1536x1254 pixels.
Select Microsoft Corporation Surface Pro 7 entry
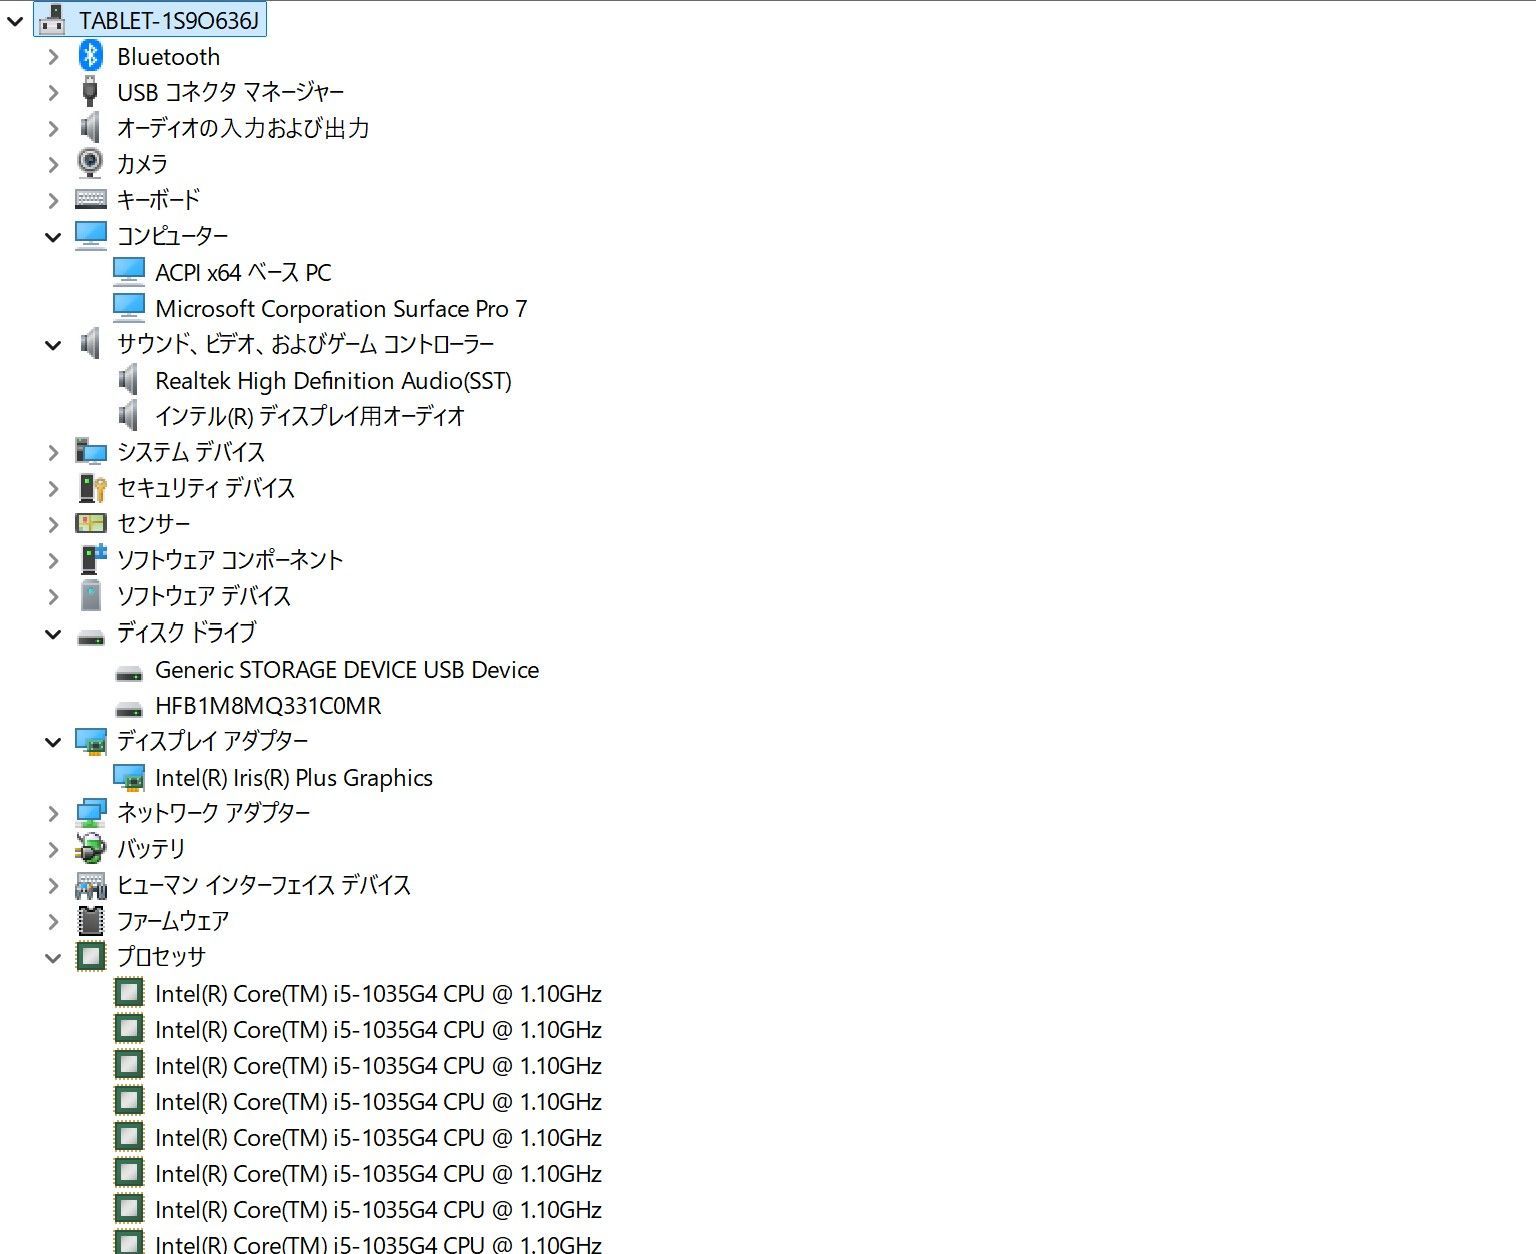pos(341,308)
